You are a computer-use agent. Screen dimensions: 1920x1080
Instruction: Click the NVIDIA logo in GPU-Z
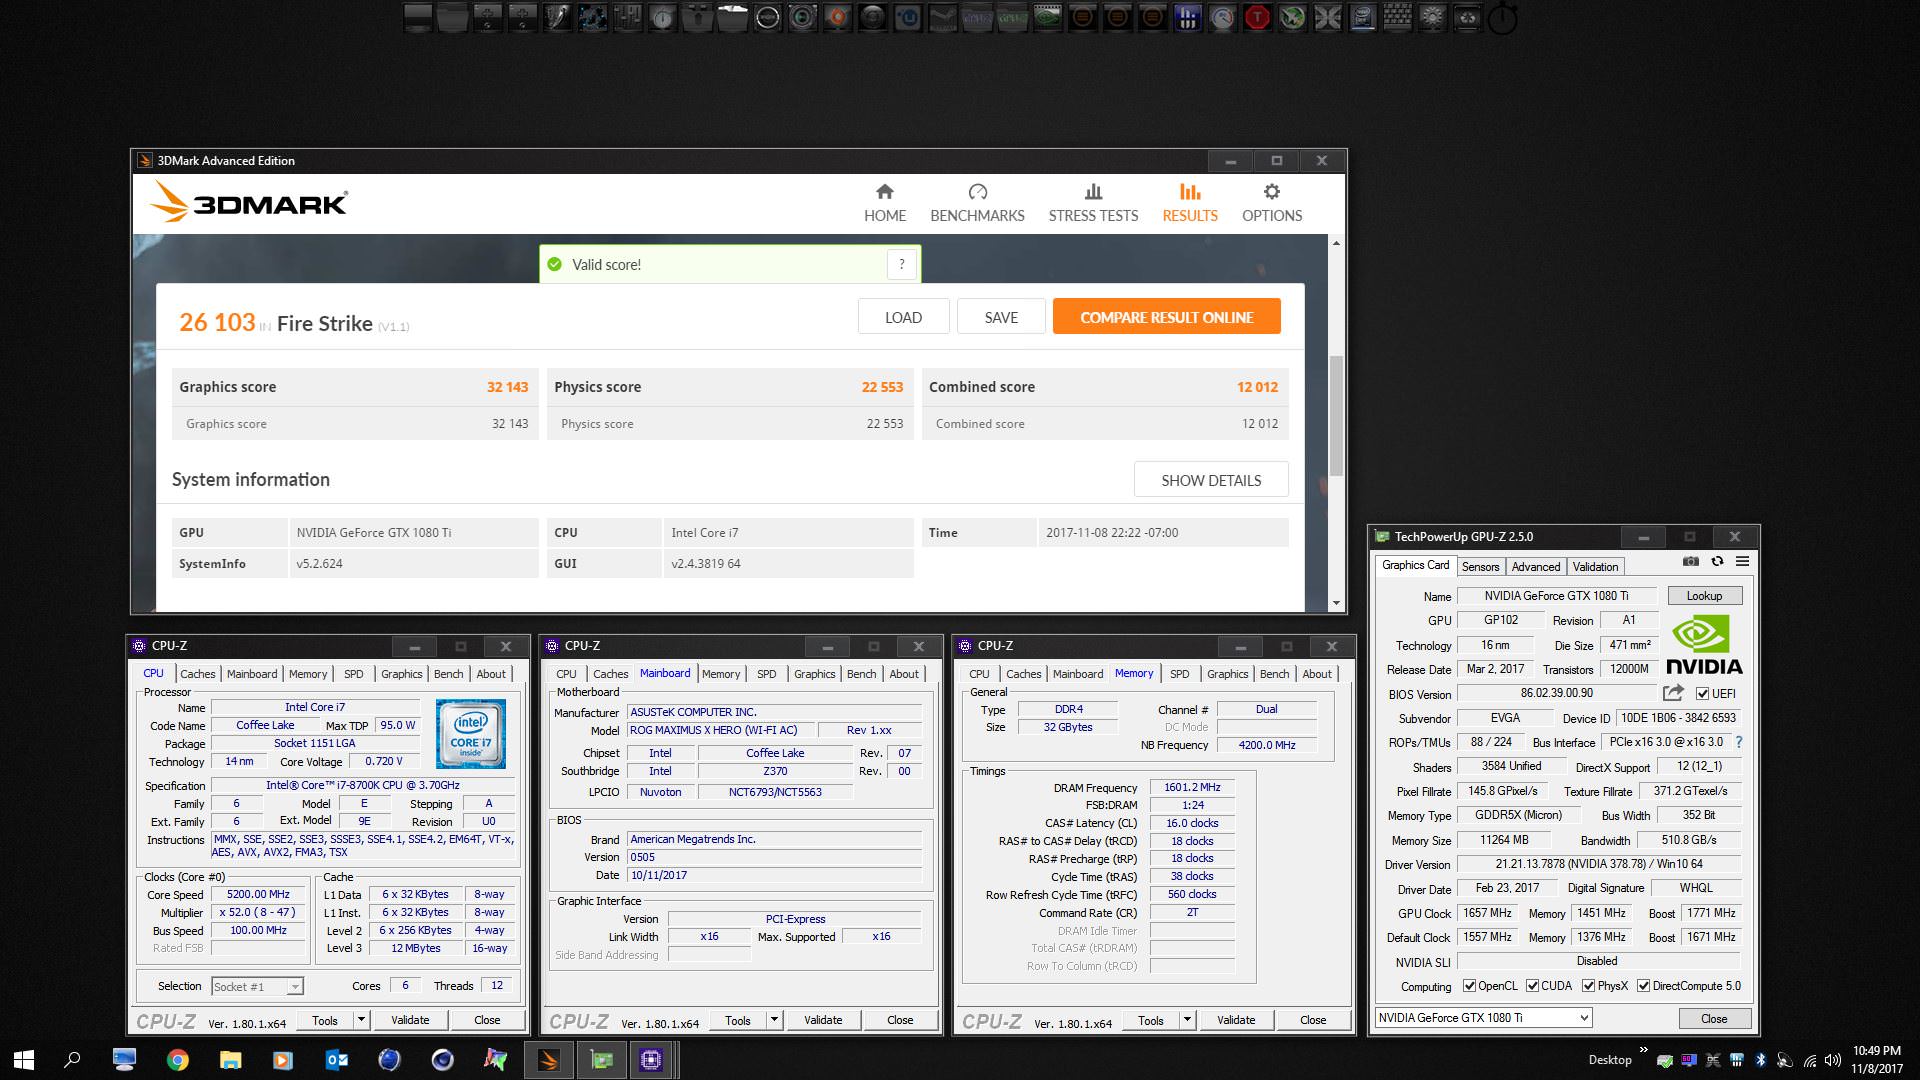point(1704,645)
